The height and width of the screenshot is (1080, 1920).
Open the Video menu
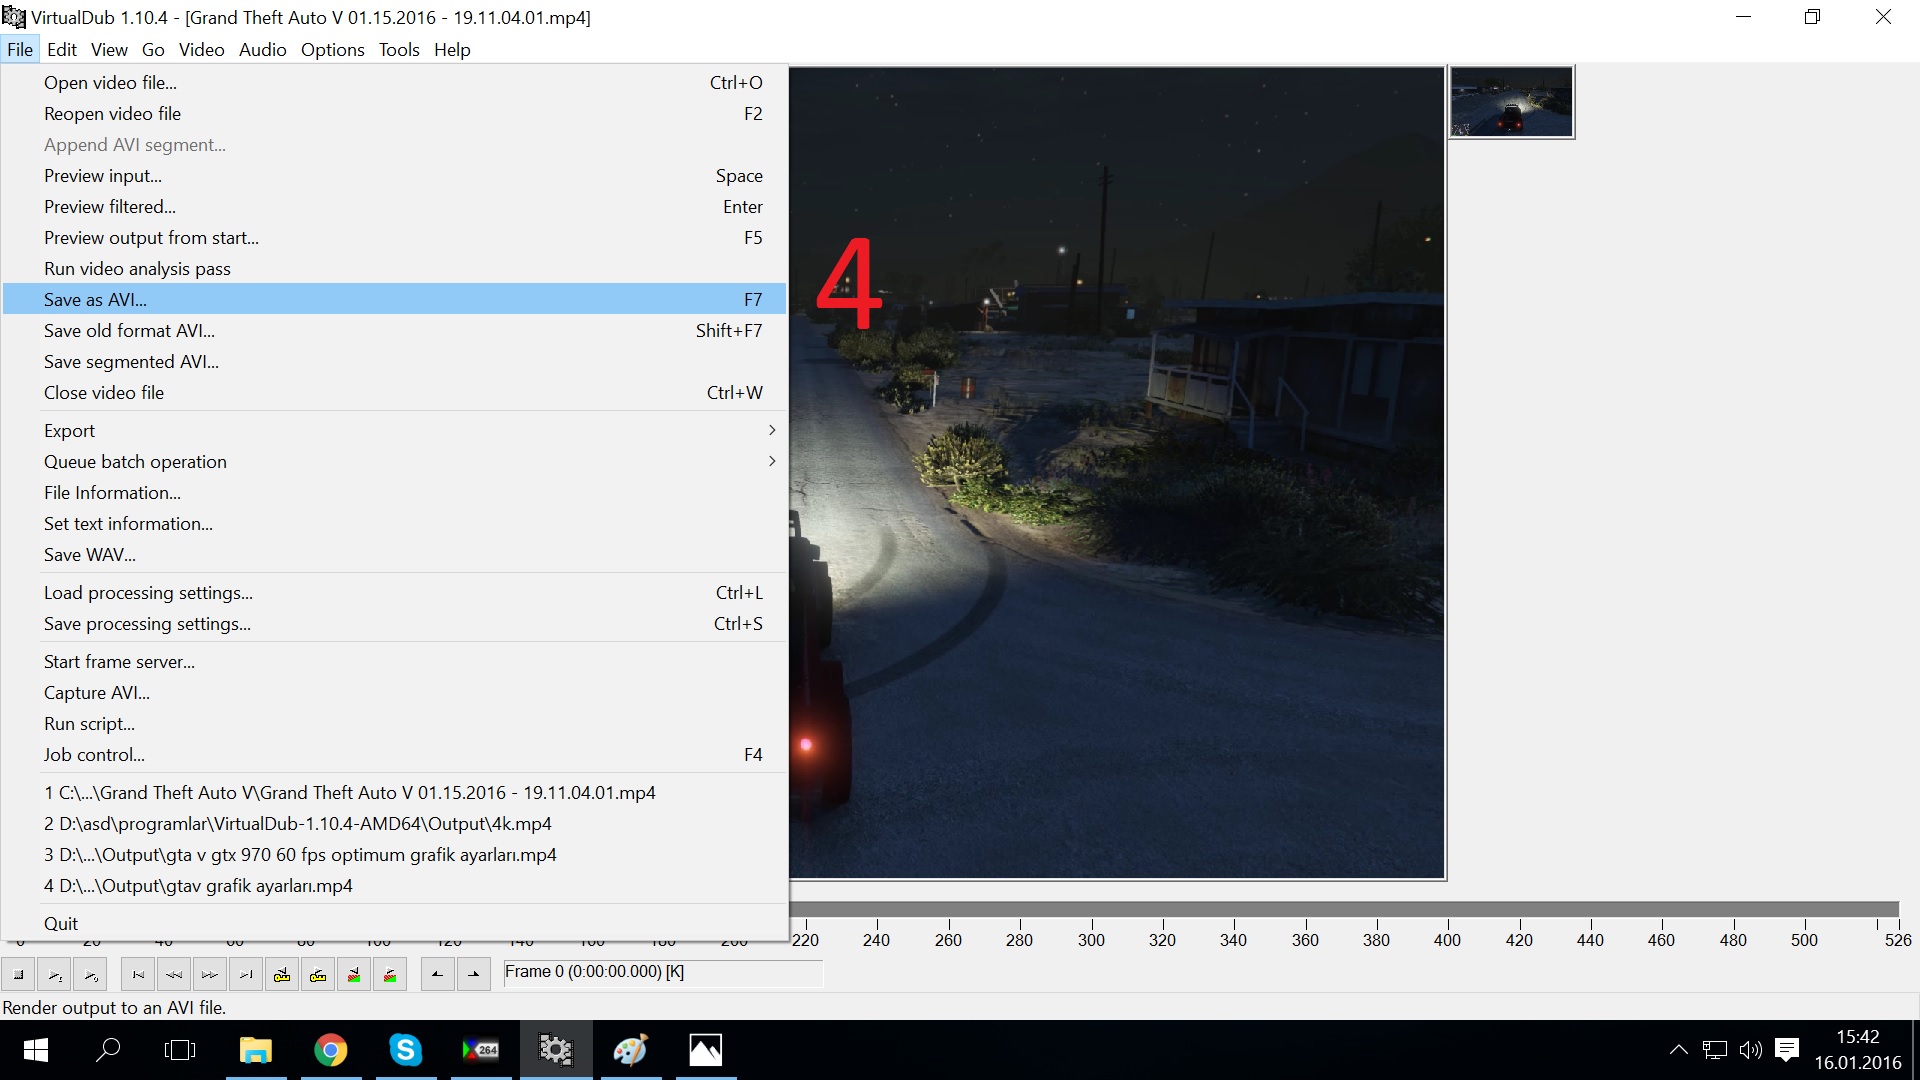[201, 50]
